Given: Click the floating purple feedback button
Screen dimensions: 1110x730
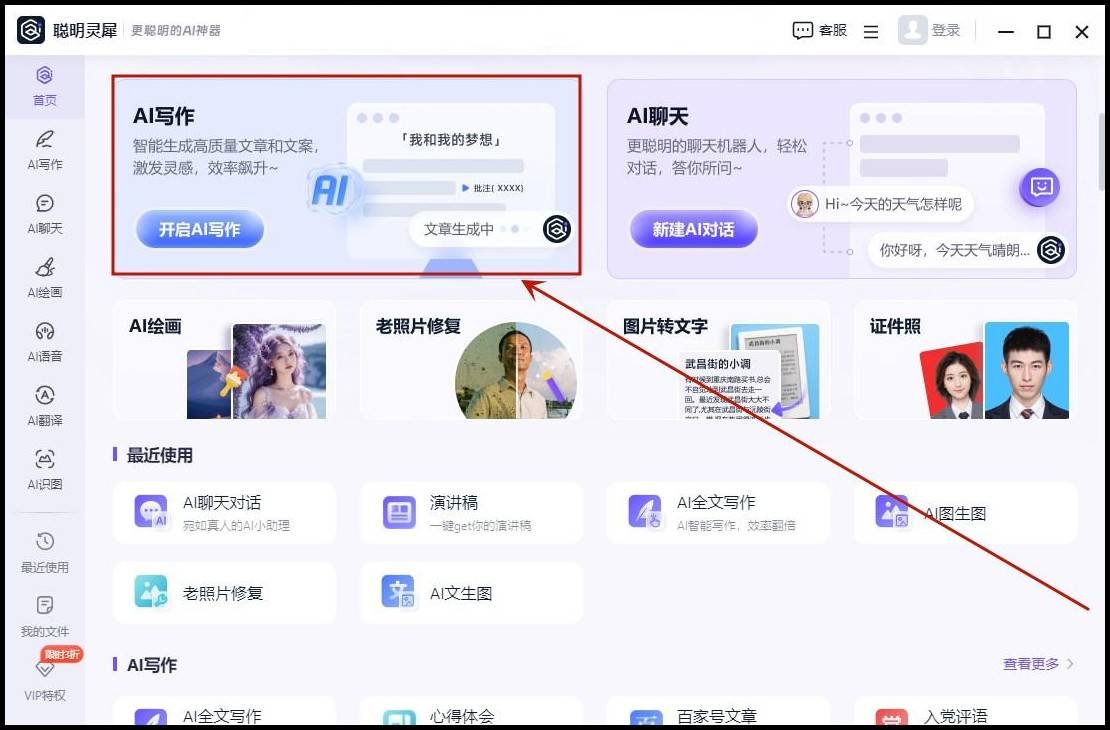Looking at the screenshot, I should point(1039,187).
